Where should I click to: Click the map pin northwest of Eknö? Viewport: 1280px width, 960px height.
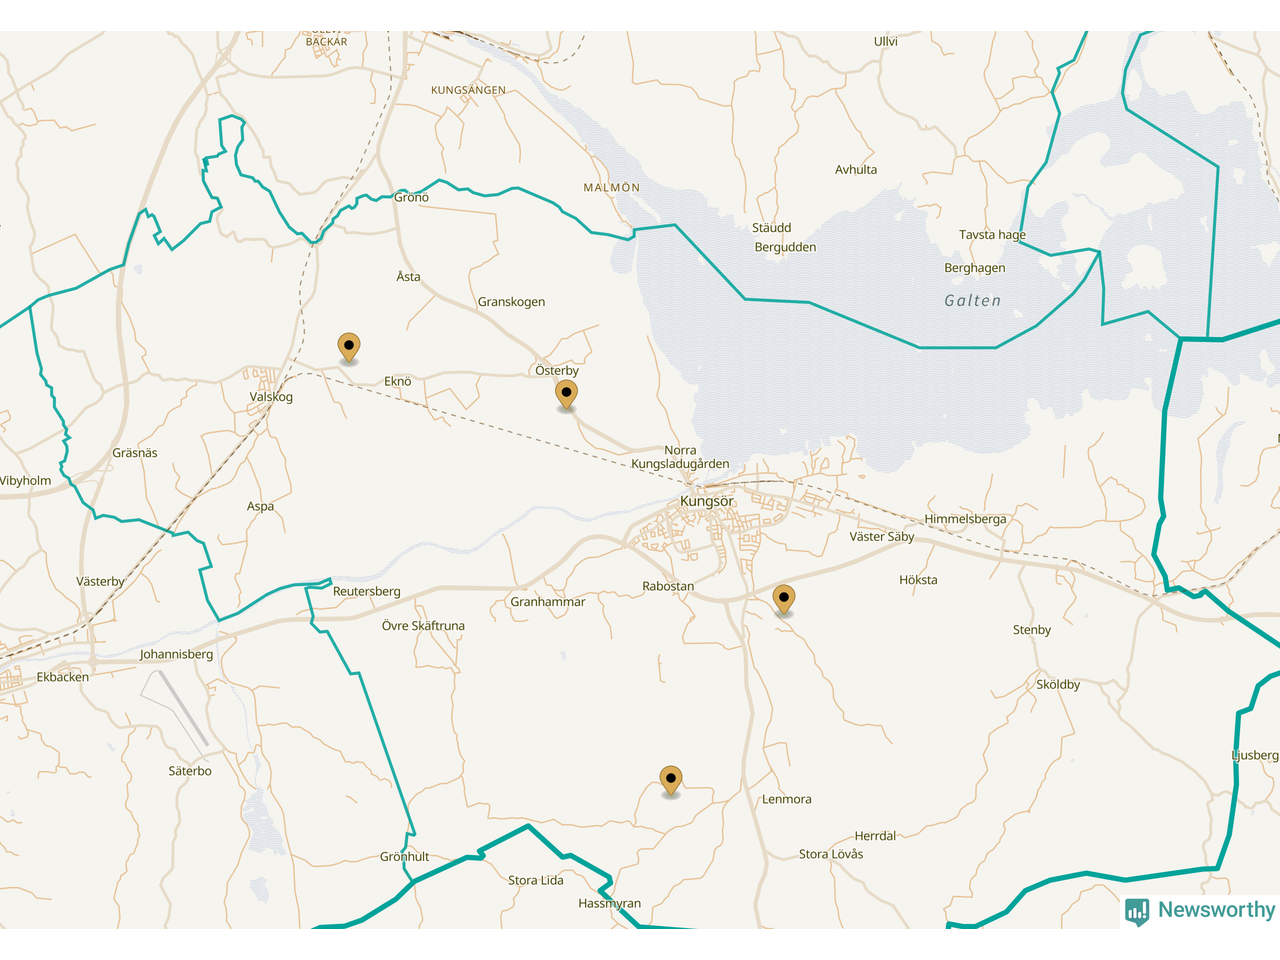pyautogui.click(x=348, y=347)
